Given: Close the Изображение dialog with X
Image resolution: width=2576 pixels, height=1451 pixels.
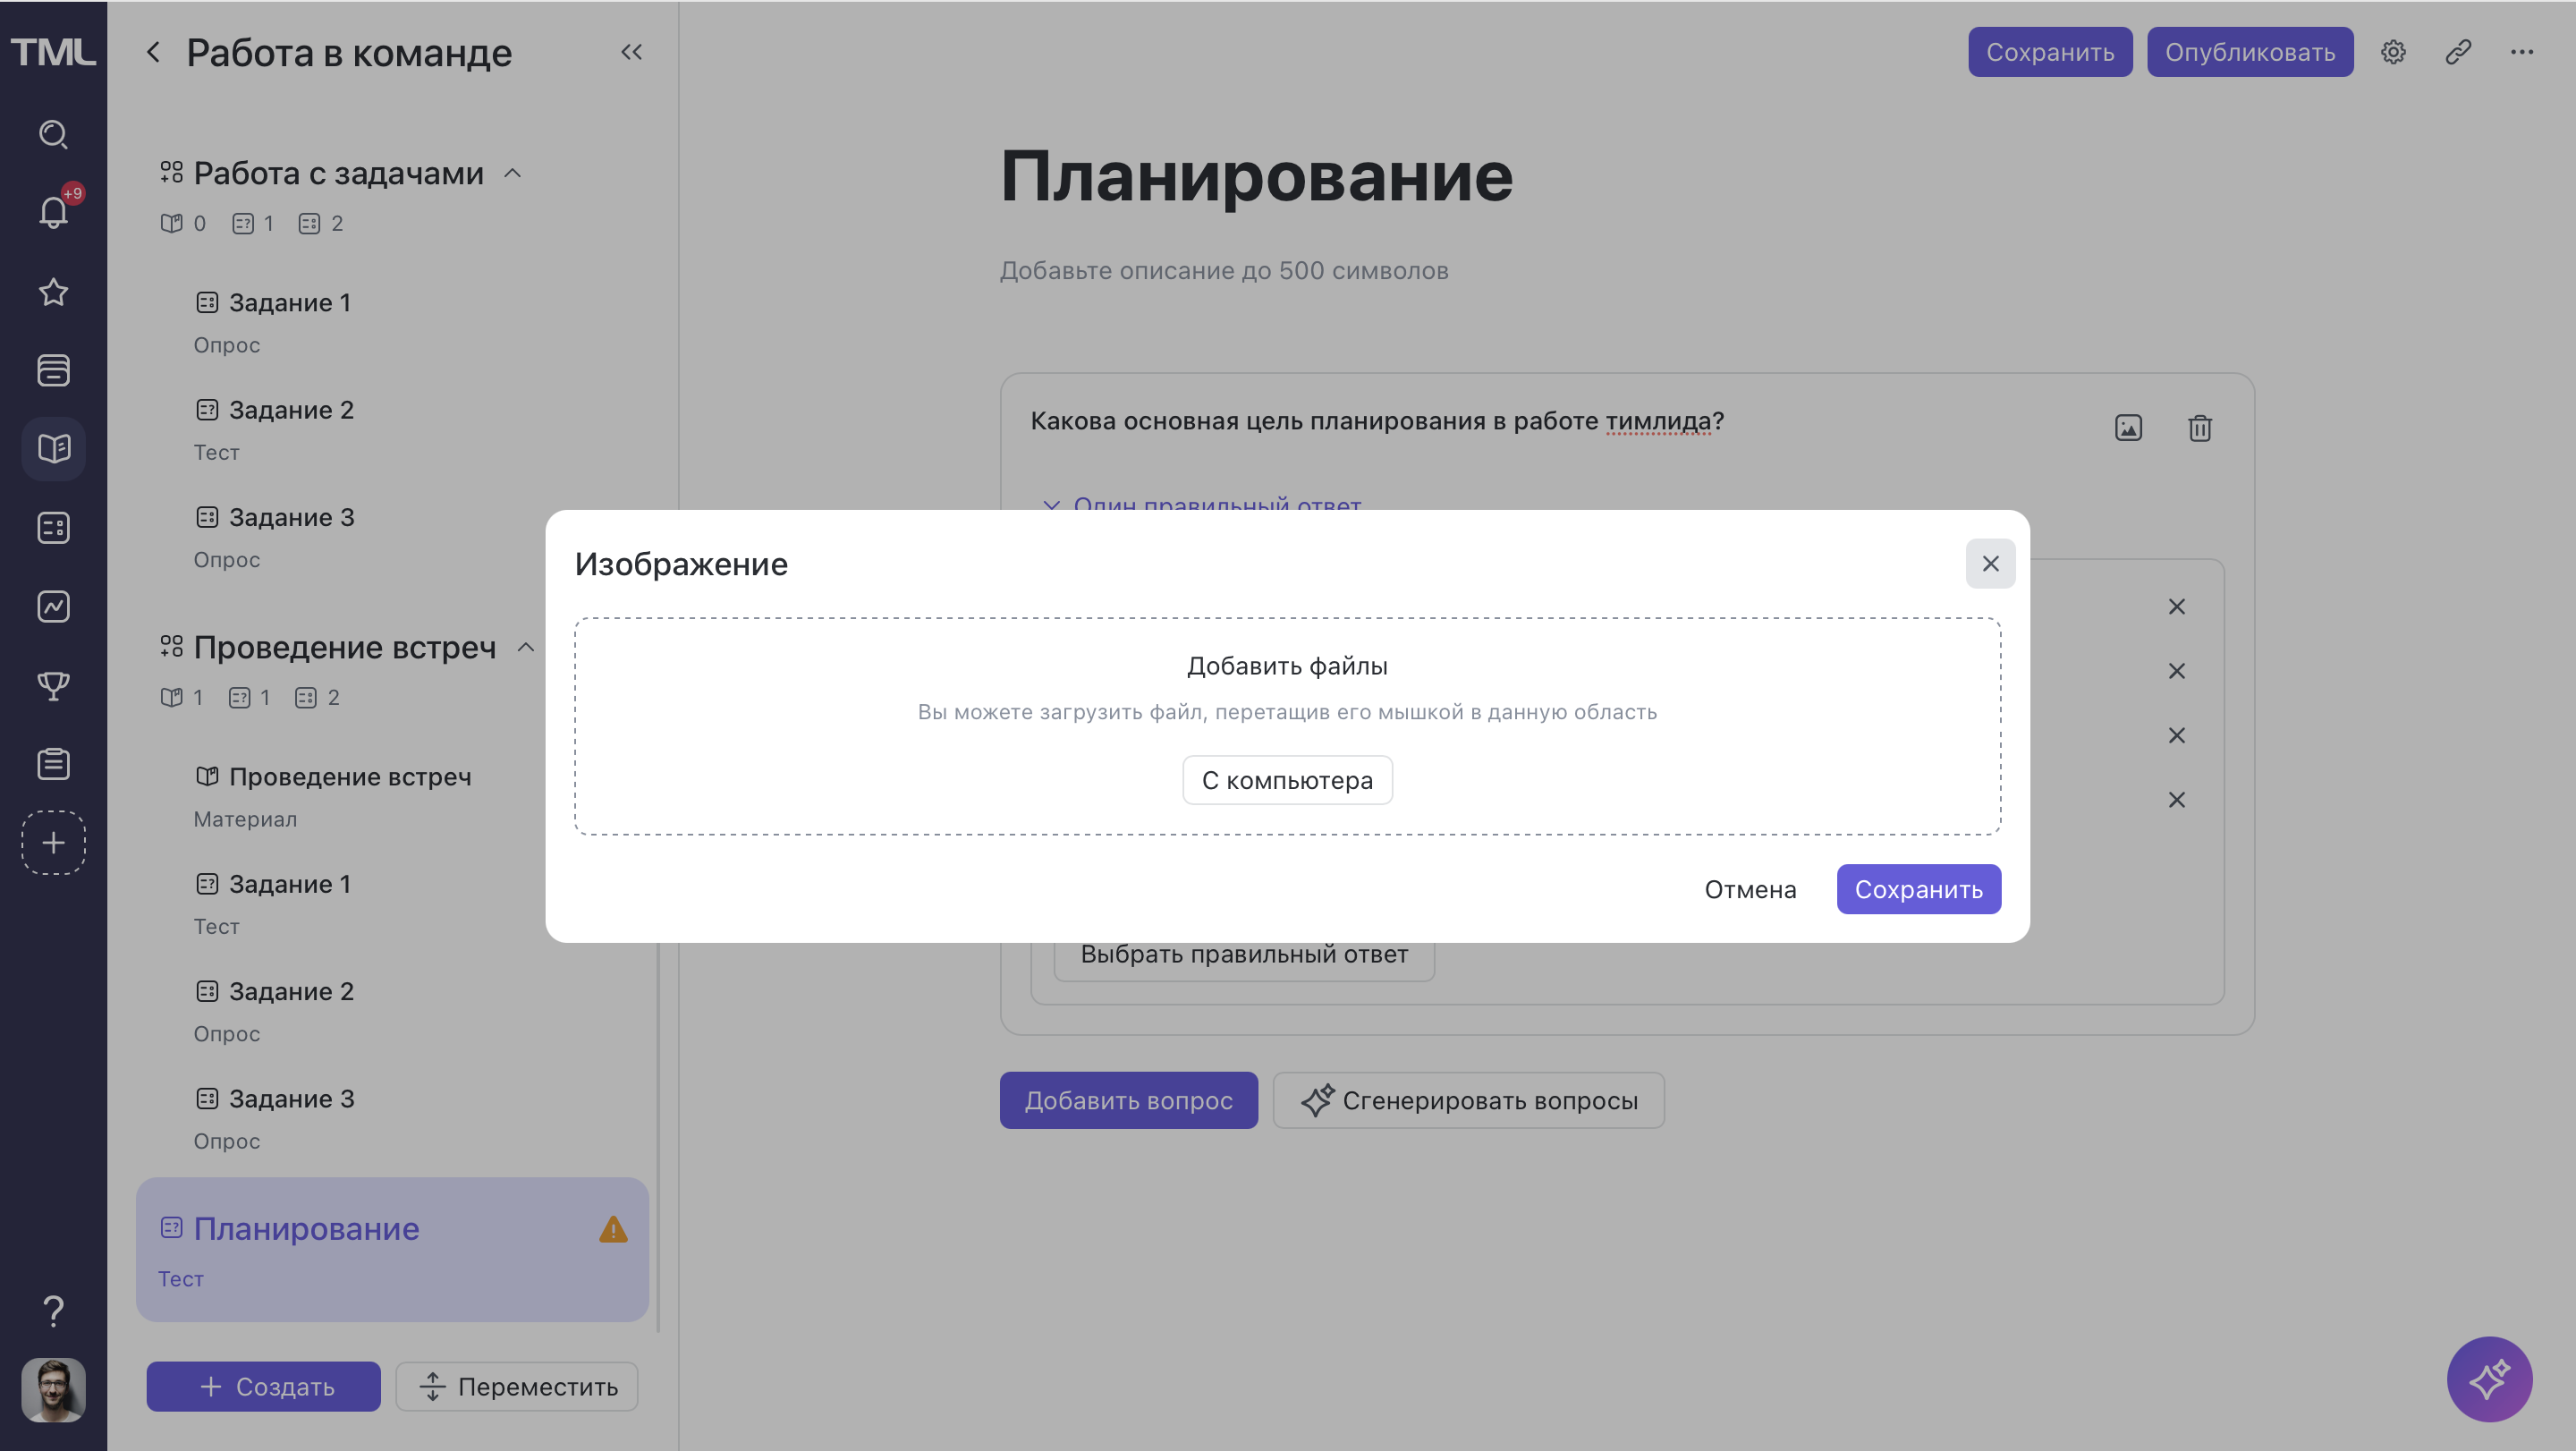Looking at the screenshot, I should point(1990,564).
